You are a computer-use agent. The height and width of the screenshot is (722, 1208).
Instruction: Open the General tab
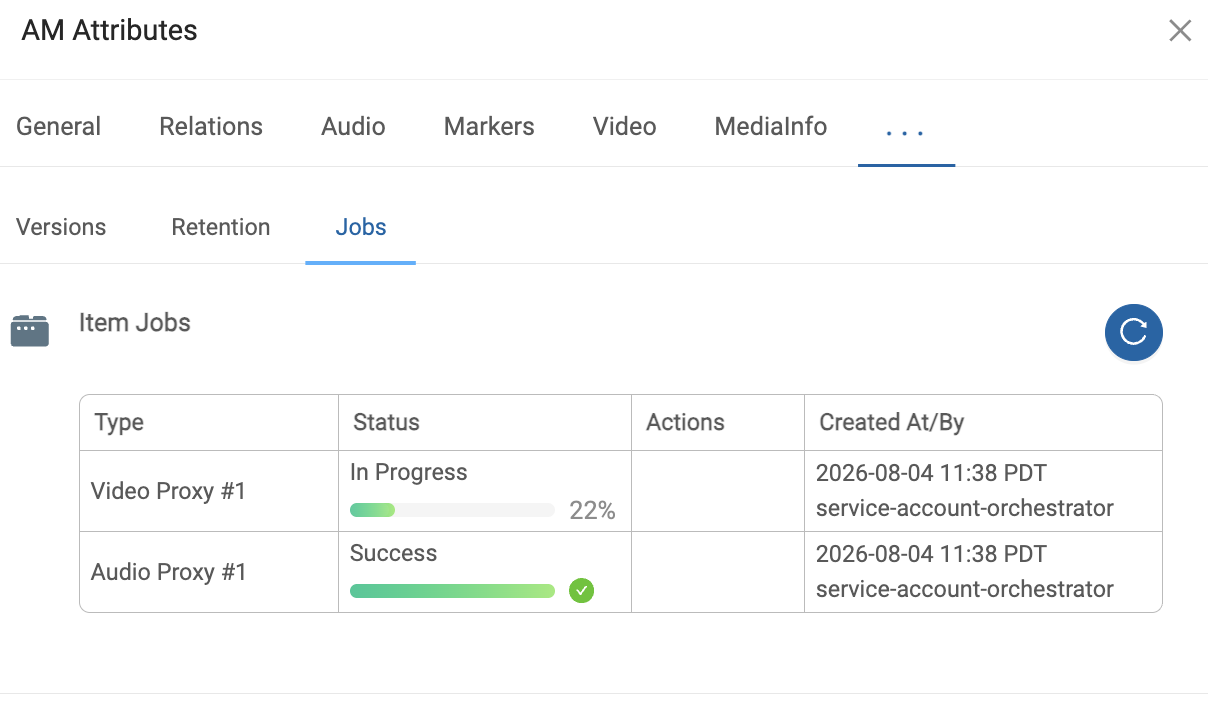[x=59, y=127]
